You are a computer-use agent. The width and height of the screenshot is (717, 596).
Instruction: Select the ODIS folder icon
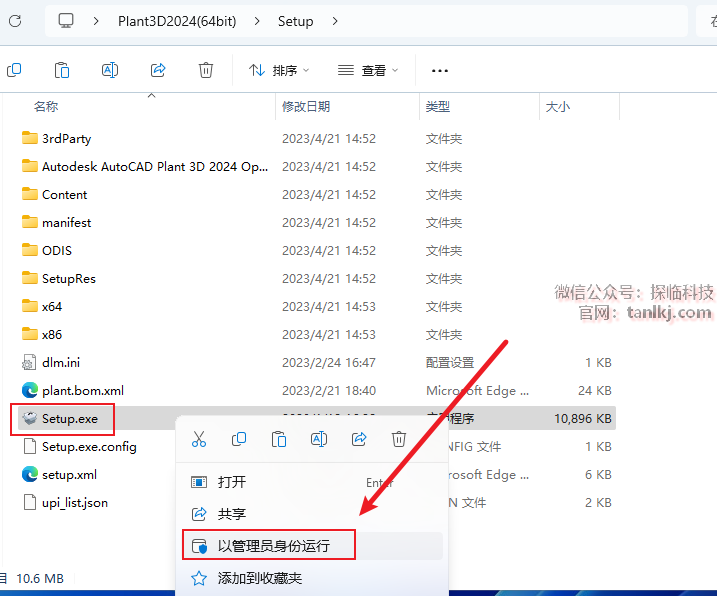pyautogui.click(x=30, y=250)
